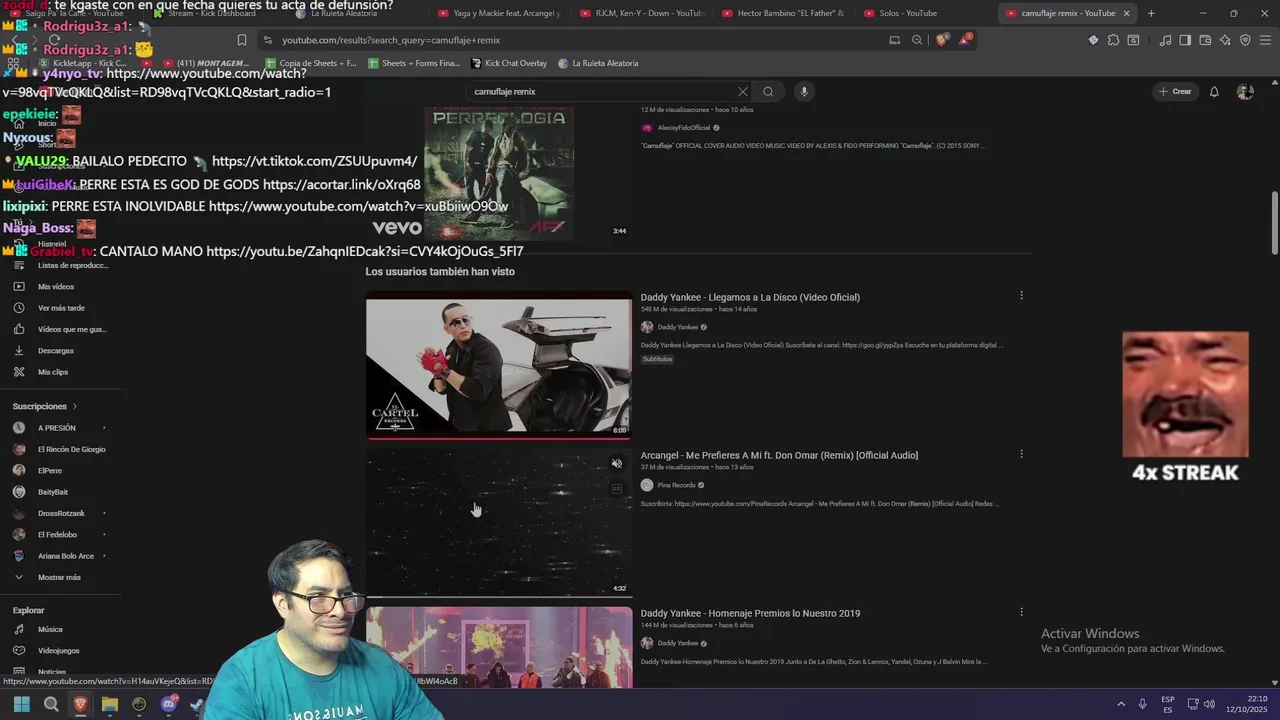1280x720 pixels.
Task: Open Videos que me gustan sidebar entry
Action: point(71,329)
